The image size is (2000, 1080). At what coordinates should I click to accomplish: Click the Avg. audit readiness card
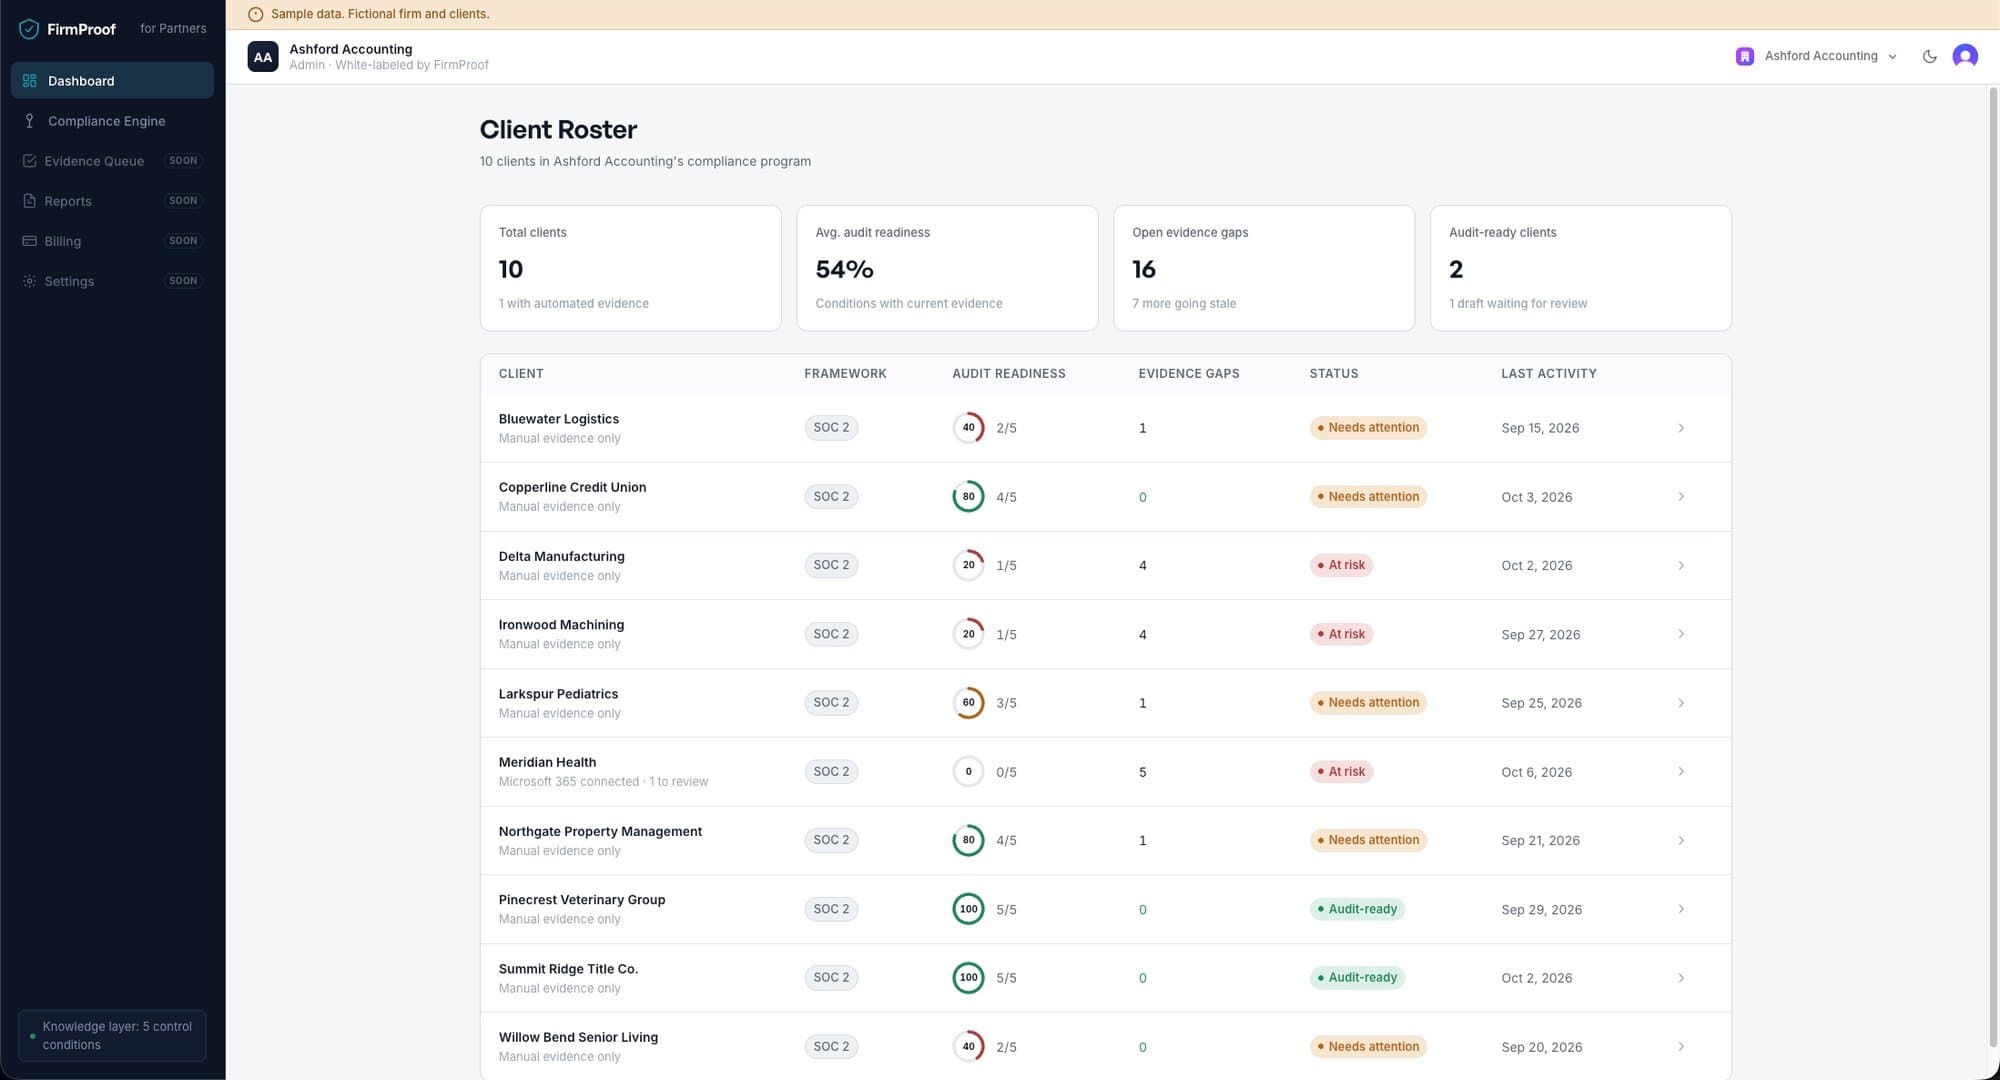point(947,268)
